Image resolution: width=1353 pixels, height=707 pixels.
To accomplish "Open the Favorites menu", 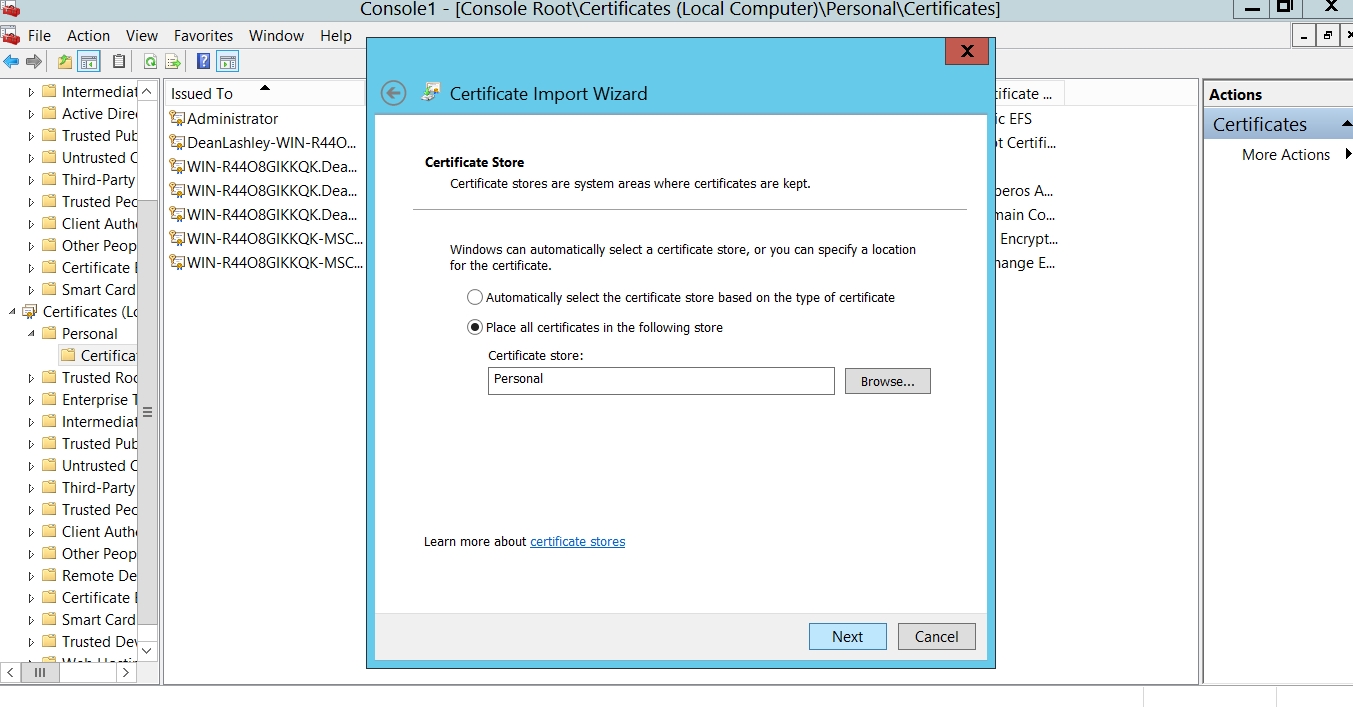I will (203, 36).
